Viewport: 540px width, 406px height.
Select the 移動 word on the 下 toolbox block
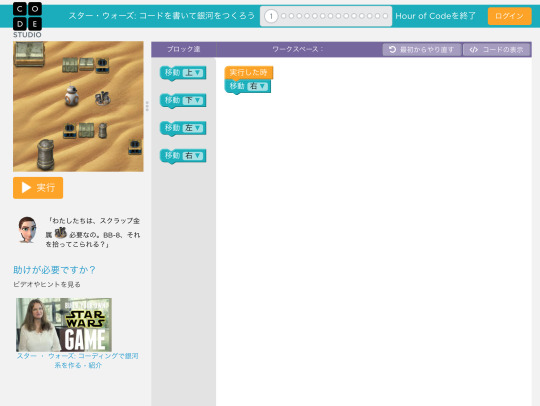tap(172, 100)
